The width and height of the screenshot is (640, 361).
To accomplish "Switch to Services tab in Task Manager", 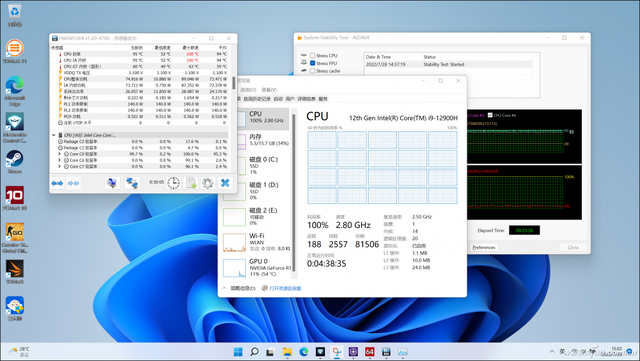I will click(323, 99).
